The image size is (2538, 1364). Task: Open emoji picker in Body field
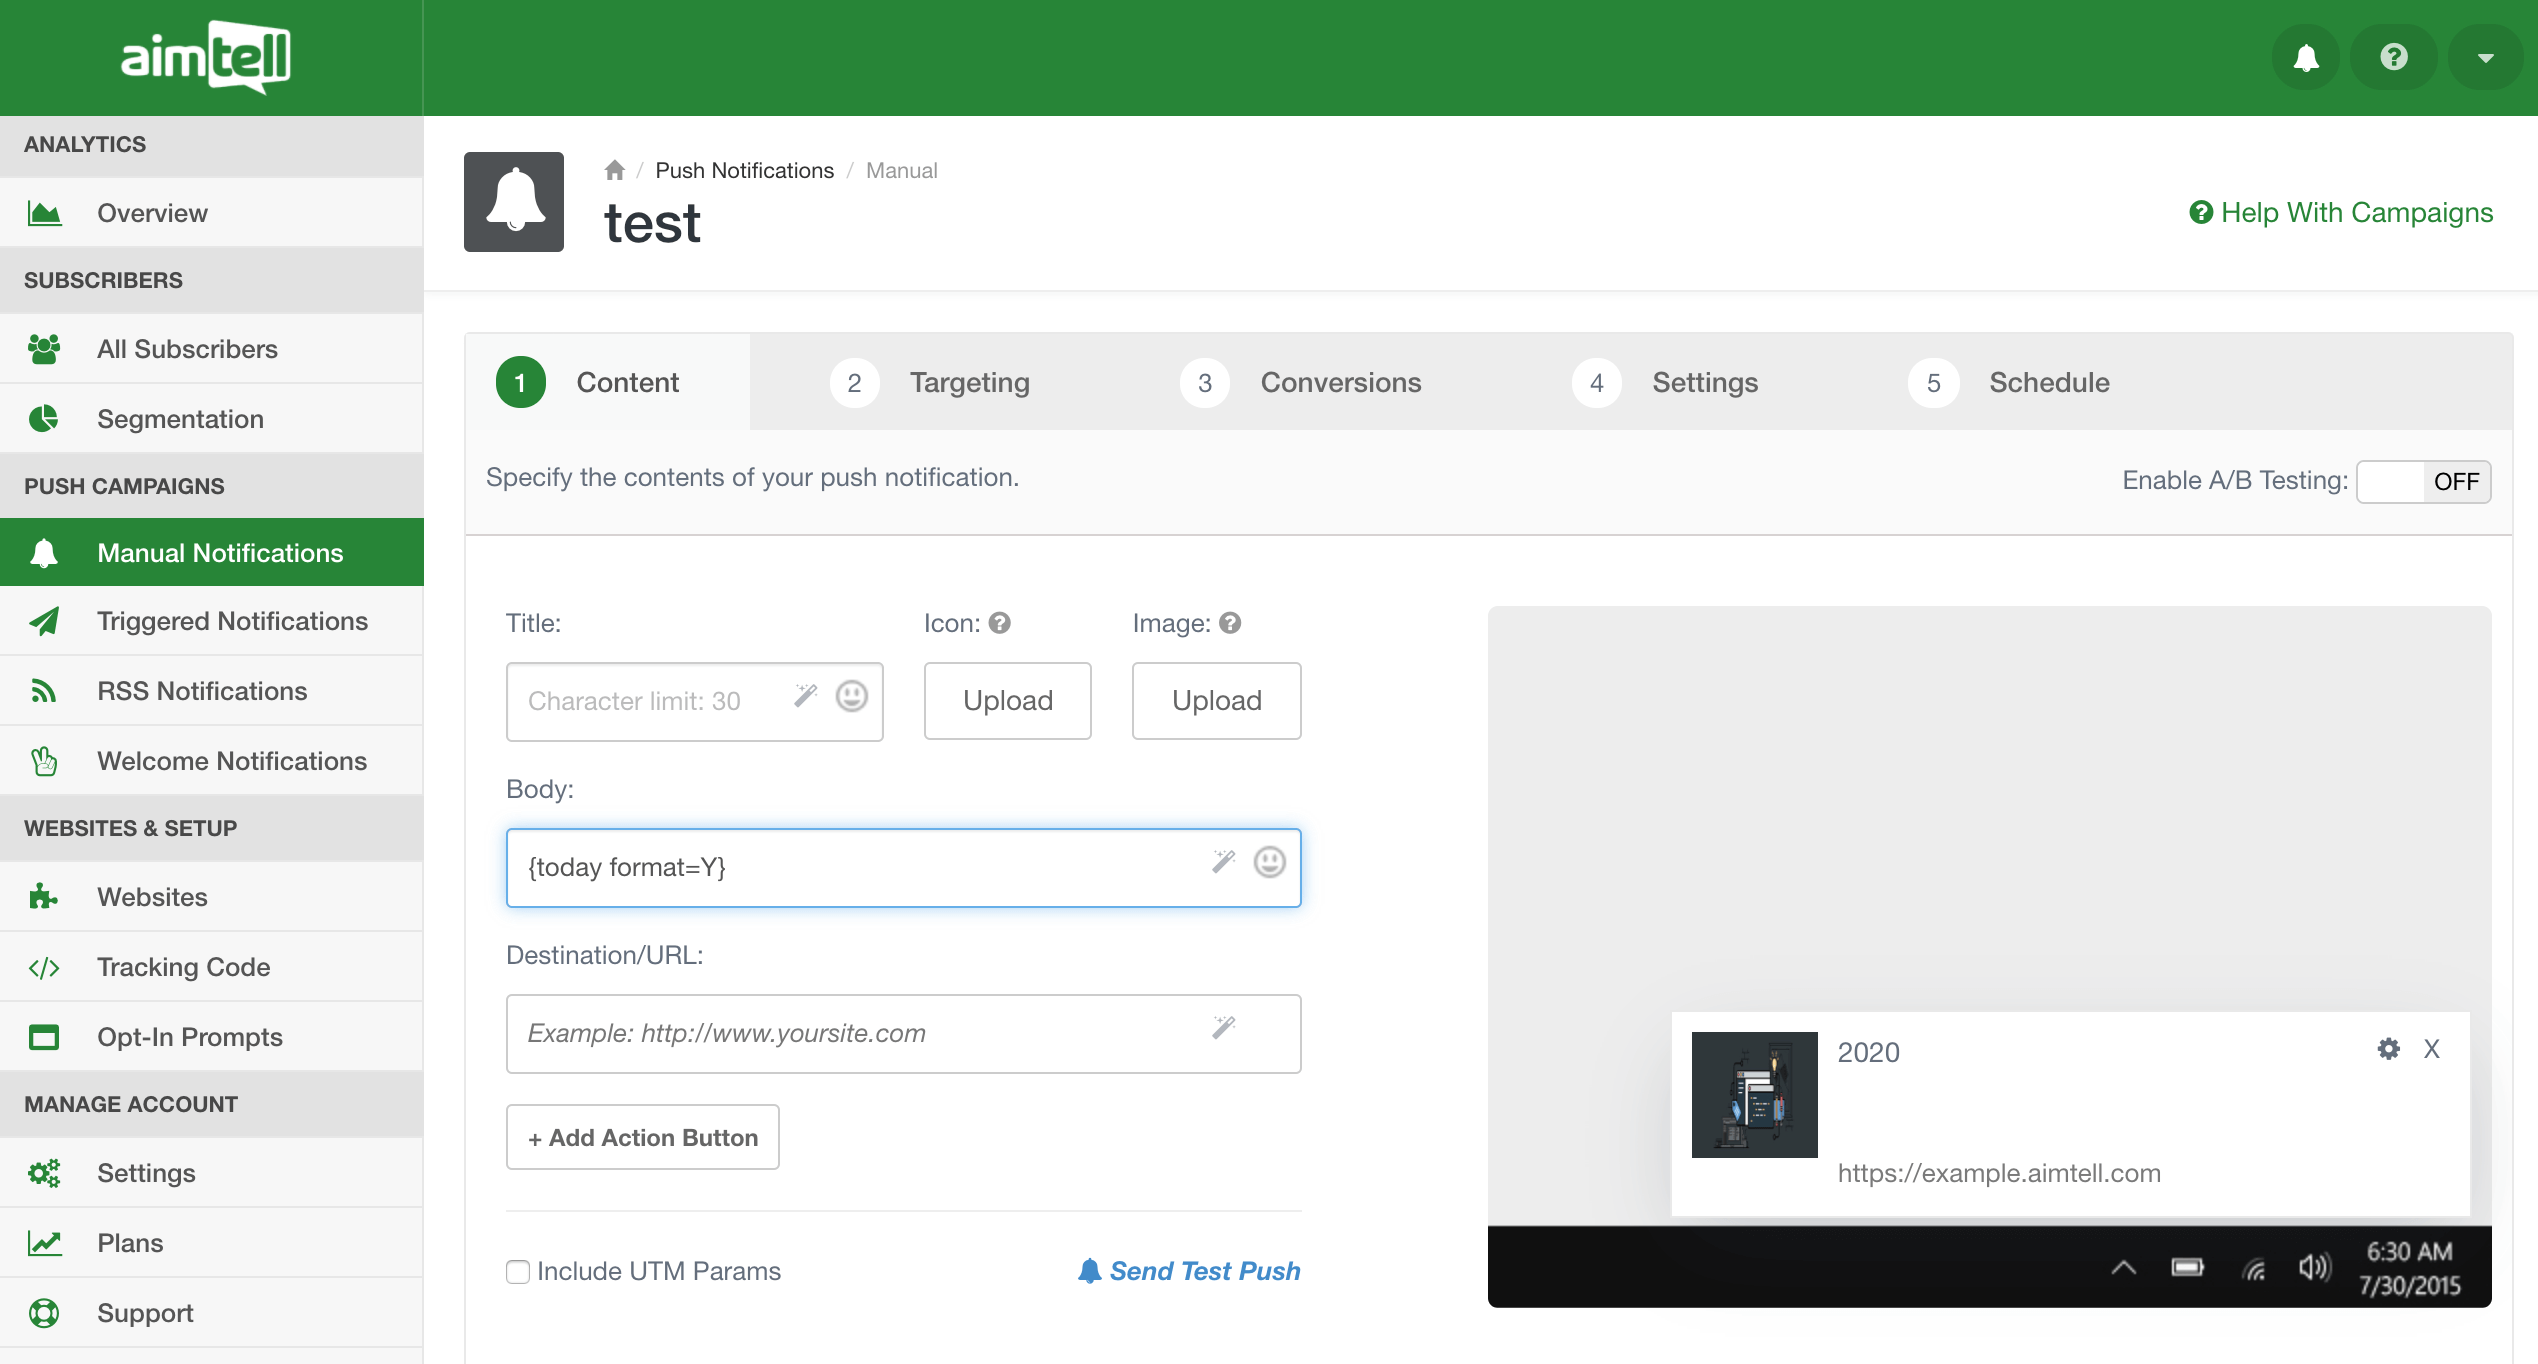(1269, 862)
